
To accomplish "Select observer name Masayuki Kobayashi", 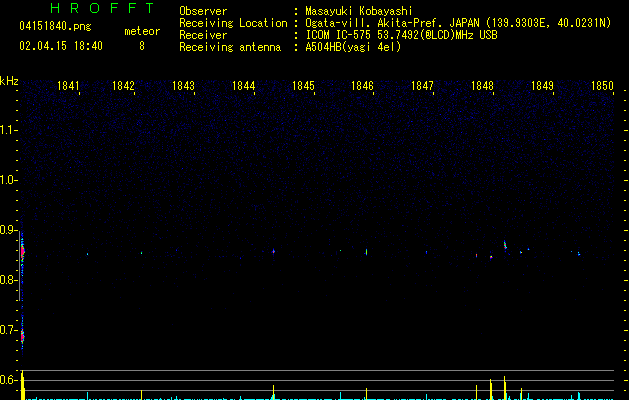I will tap(359, 11).
